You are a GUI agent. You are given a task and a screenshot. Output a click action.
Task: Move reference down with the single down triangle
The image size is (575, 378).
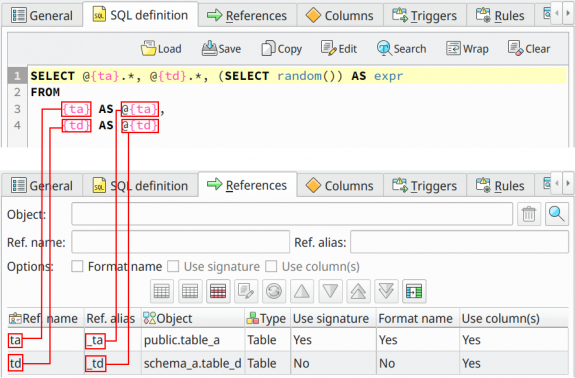tap(330, 291)
